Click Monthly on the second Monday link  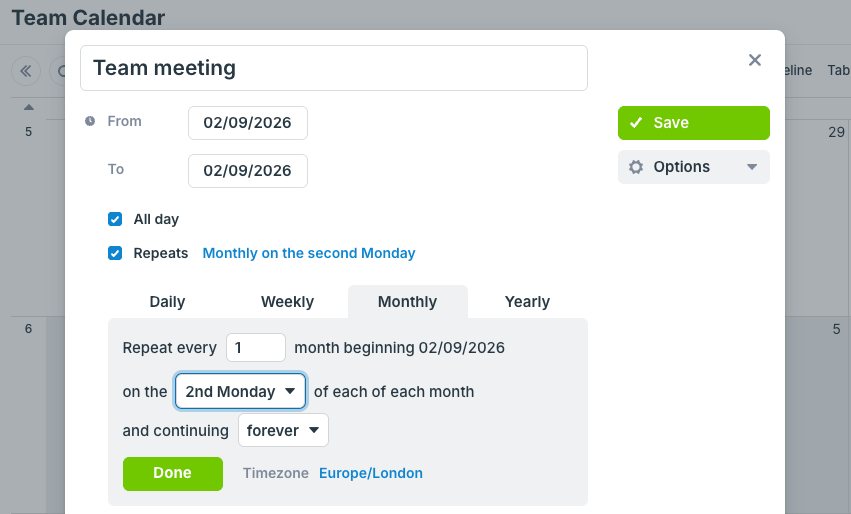(x=309, y=253)
